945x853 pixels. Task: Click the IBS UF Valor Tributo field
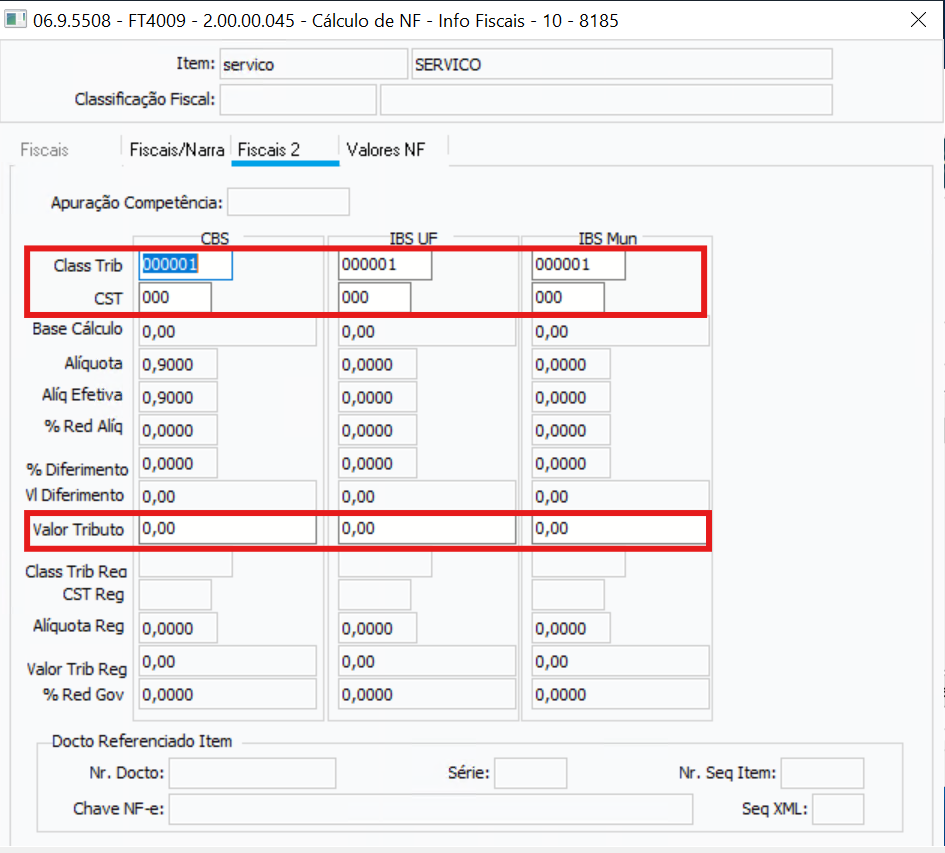[x=427, y=529]
